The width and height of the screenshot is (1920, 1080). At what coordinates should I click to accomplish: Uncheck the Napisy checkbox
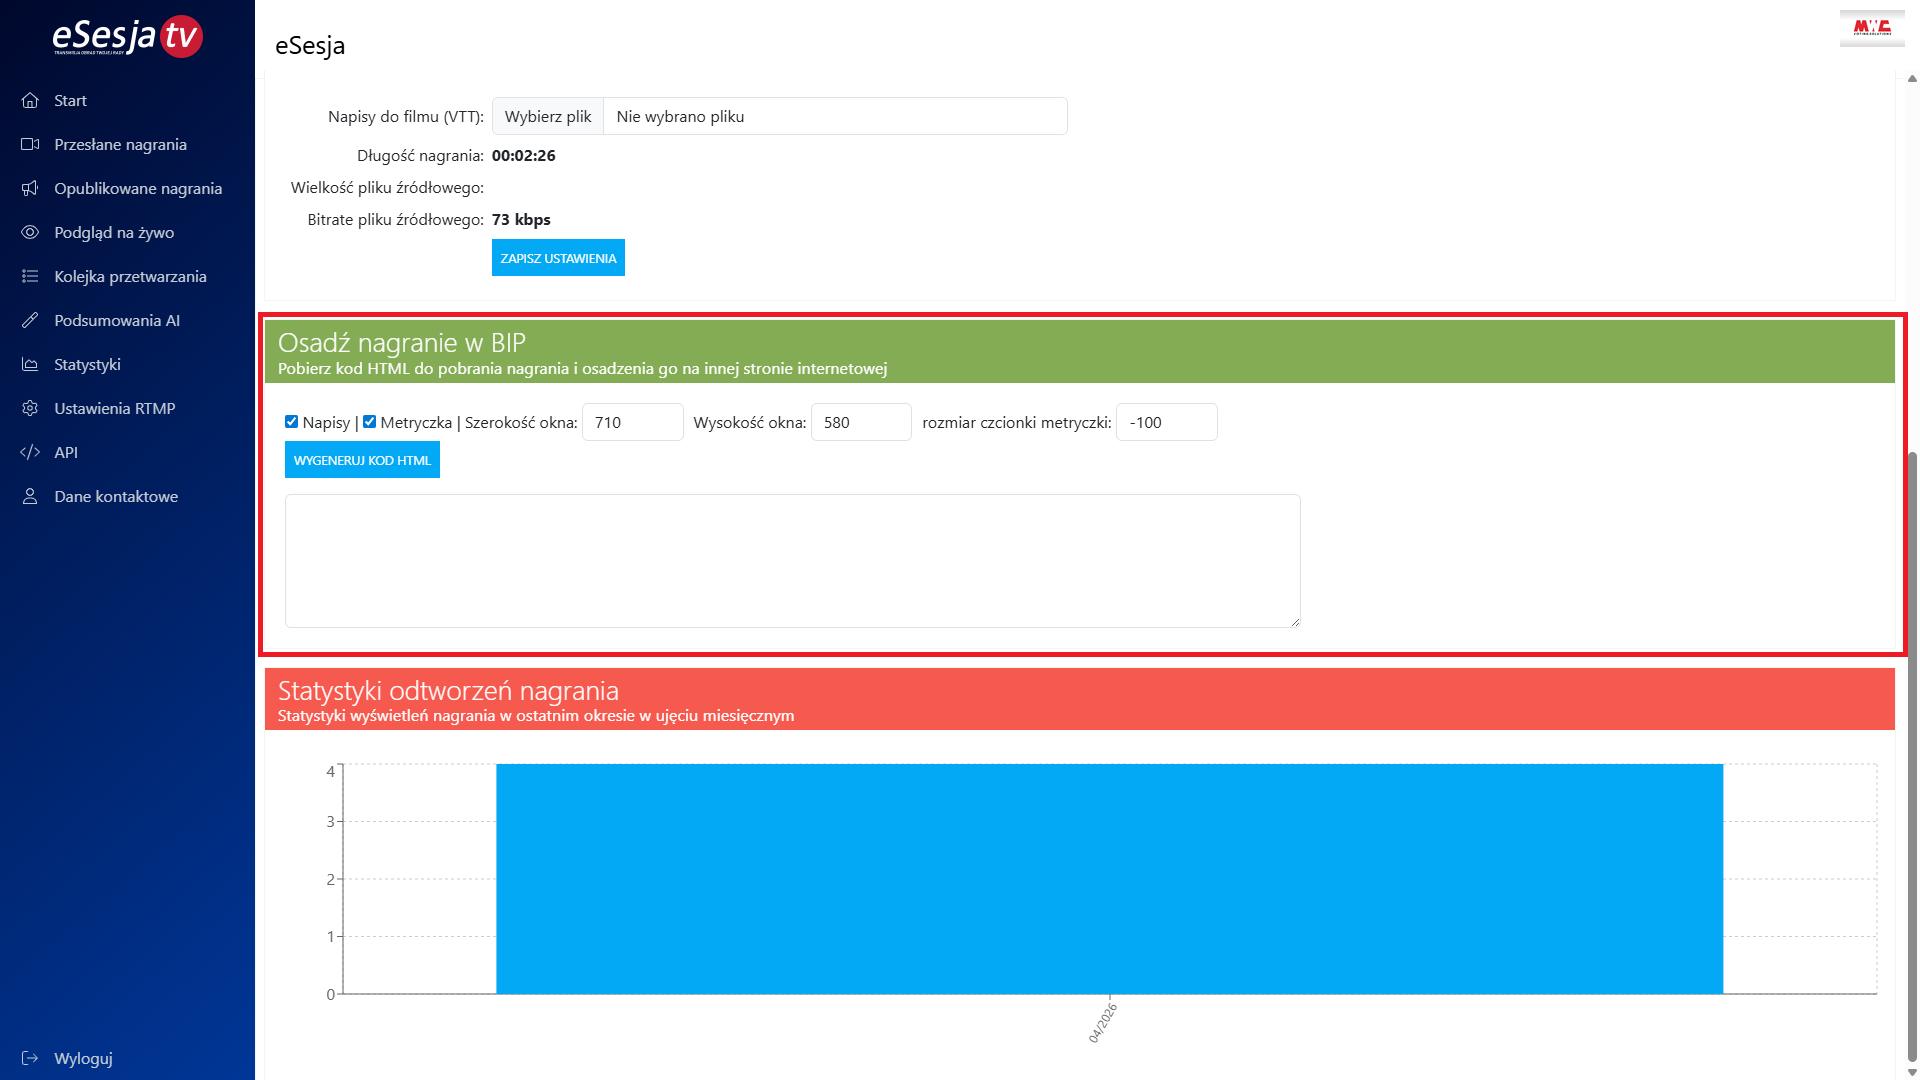[x=291, y=422]
